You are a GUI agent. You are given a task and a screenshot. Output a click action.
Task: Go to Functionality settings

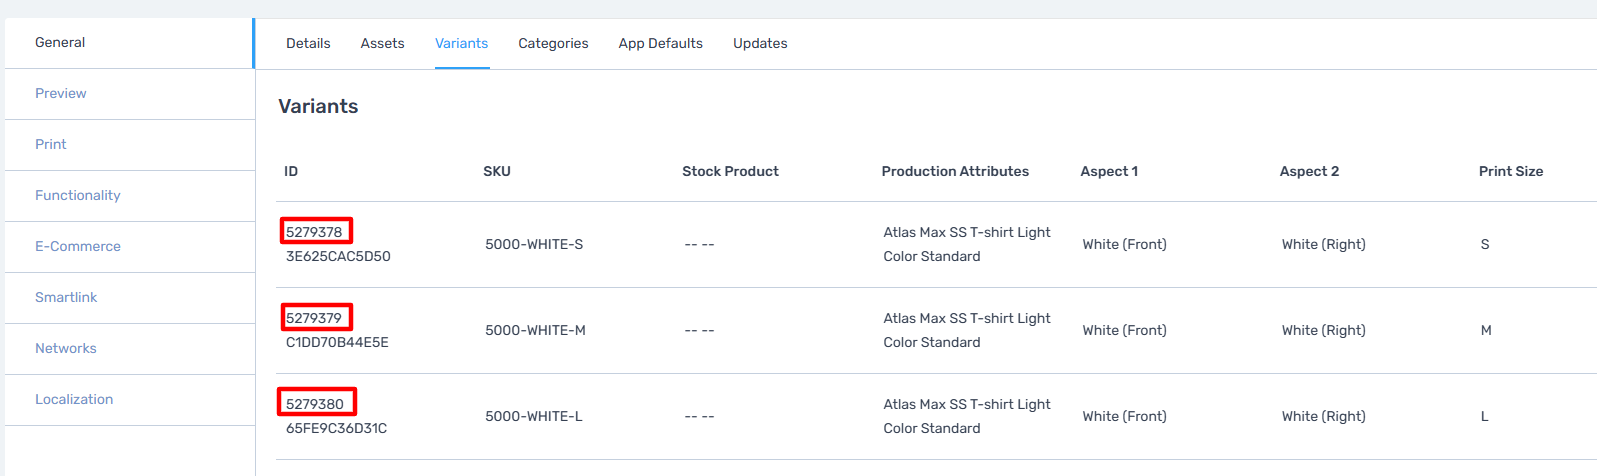click(130, 196)
